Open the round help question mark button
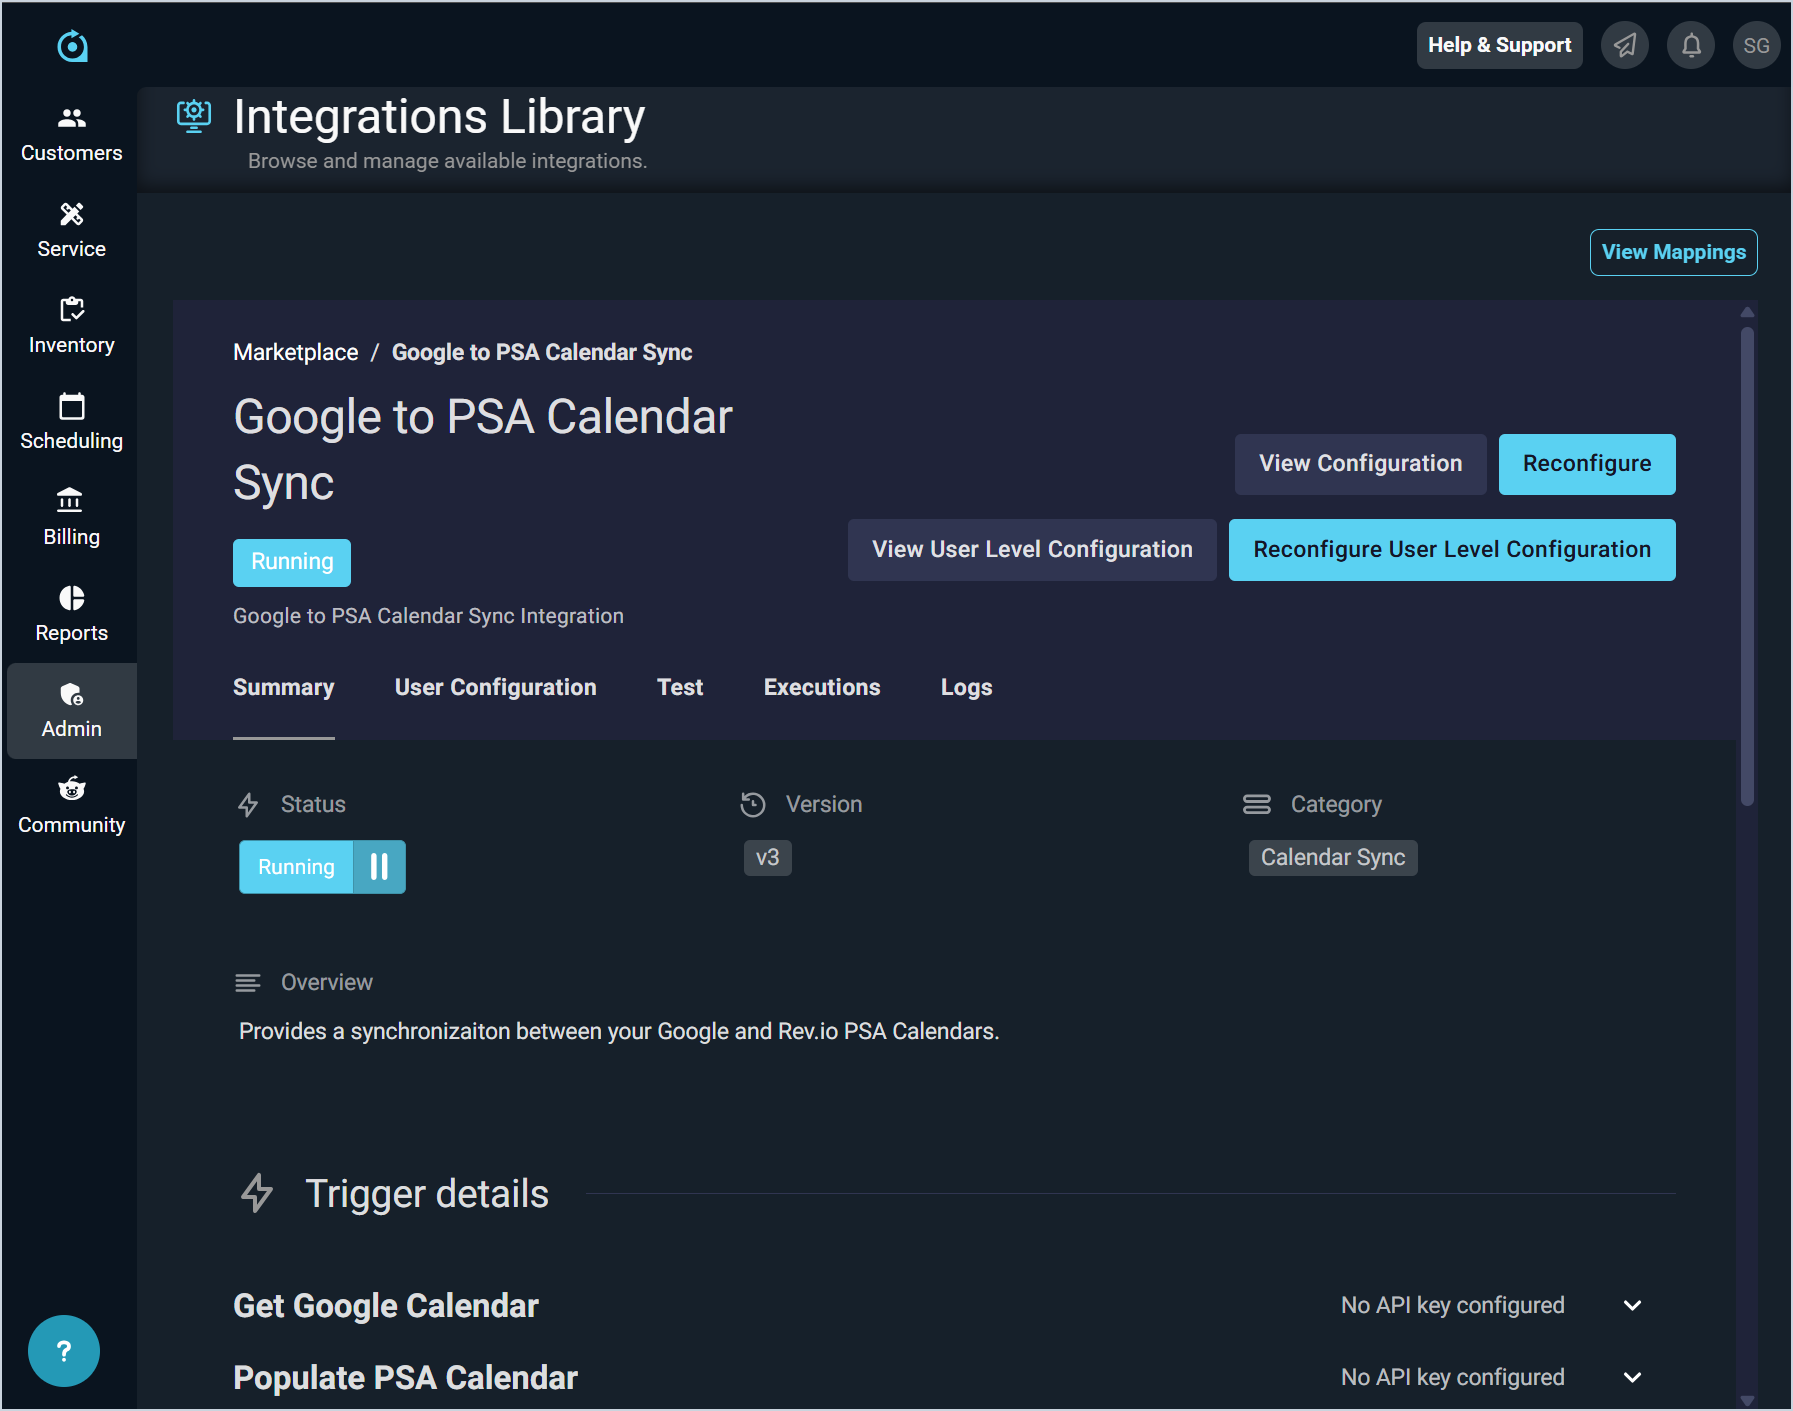The image size is (1793, 1411). (x=64, y=1351)
